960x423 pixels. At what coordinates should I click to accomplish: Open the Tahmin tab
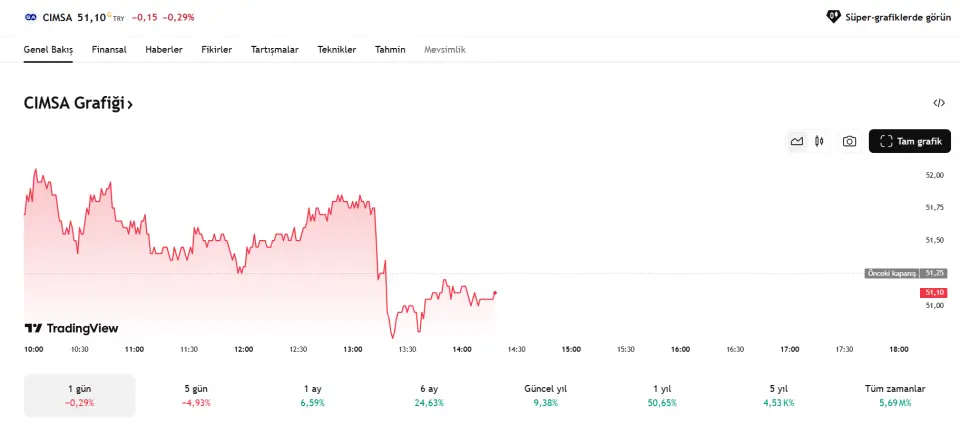coord(390,50)
